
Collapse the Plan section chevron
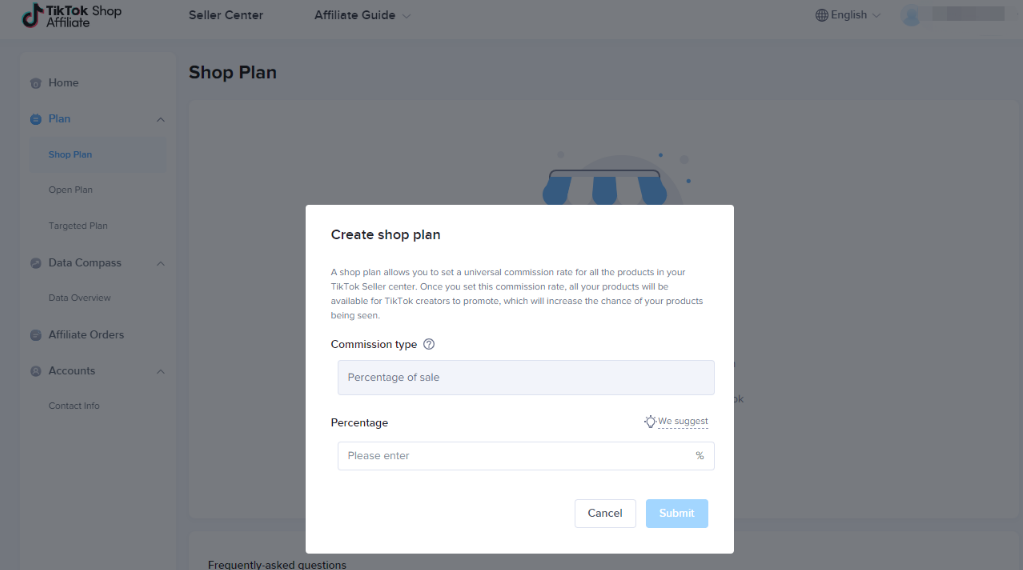click(161, 119)
